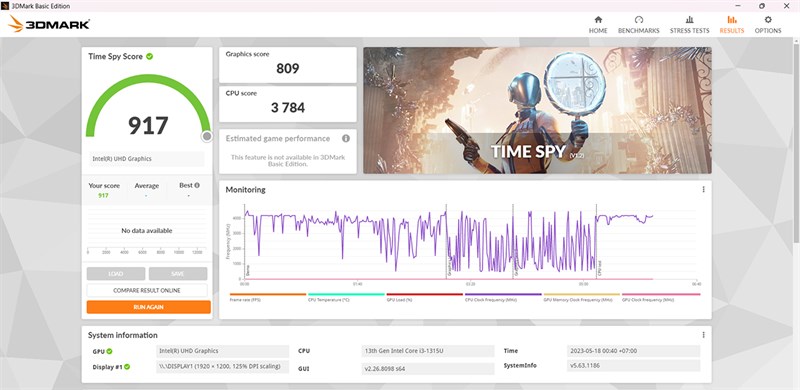Open the Monitoring panel three-dot menu

click(703, 189)
